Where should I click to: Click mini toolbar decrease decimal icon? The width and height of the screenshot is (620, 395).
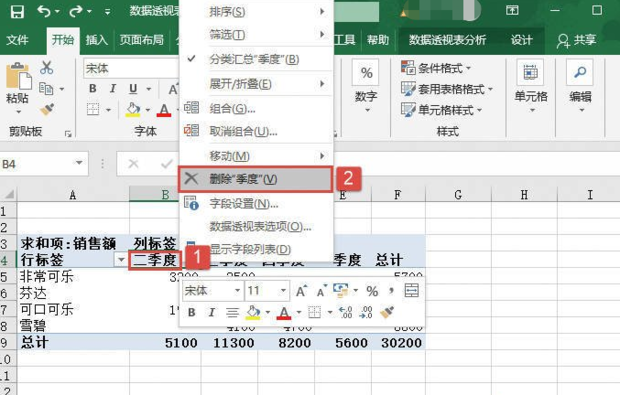tap(366, 312)
